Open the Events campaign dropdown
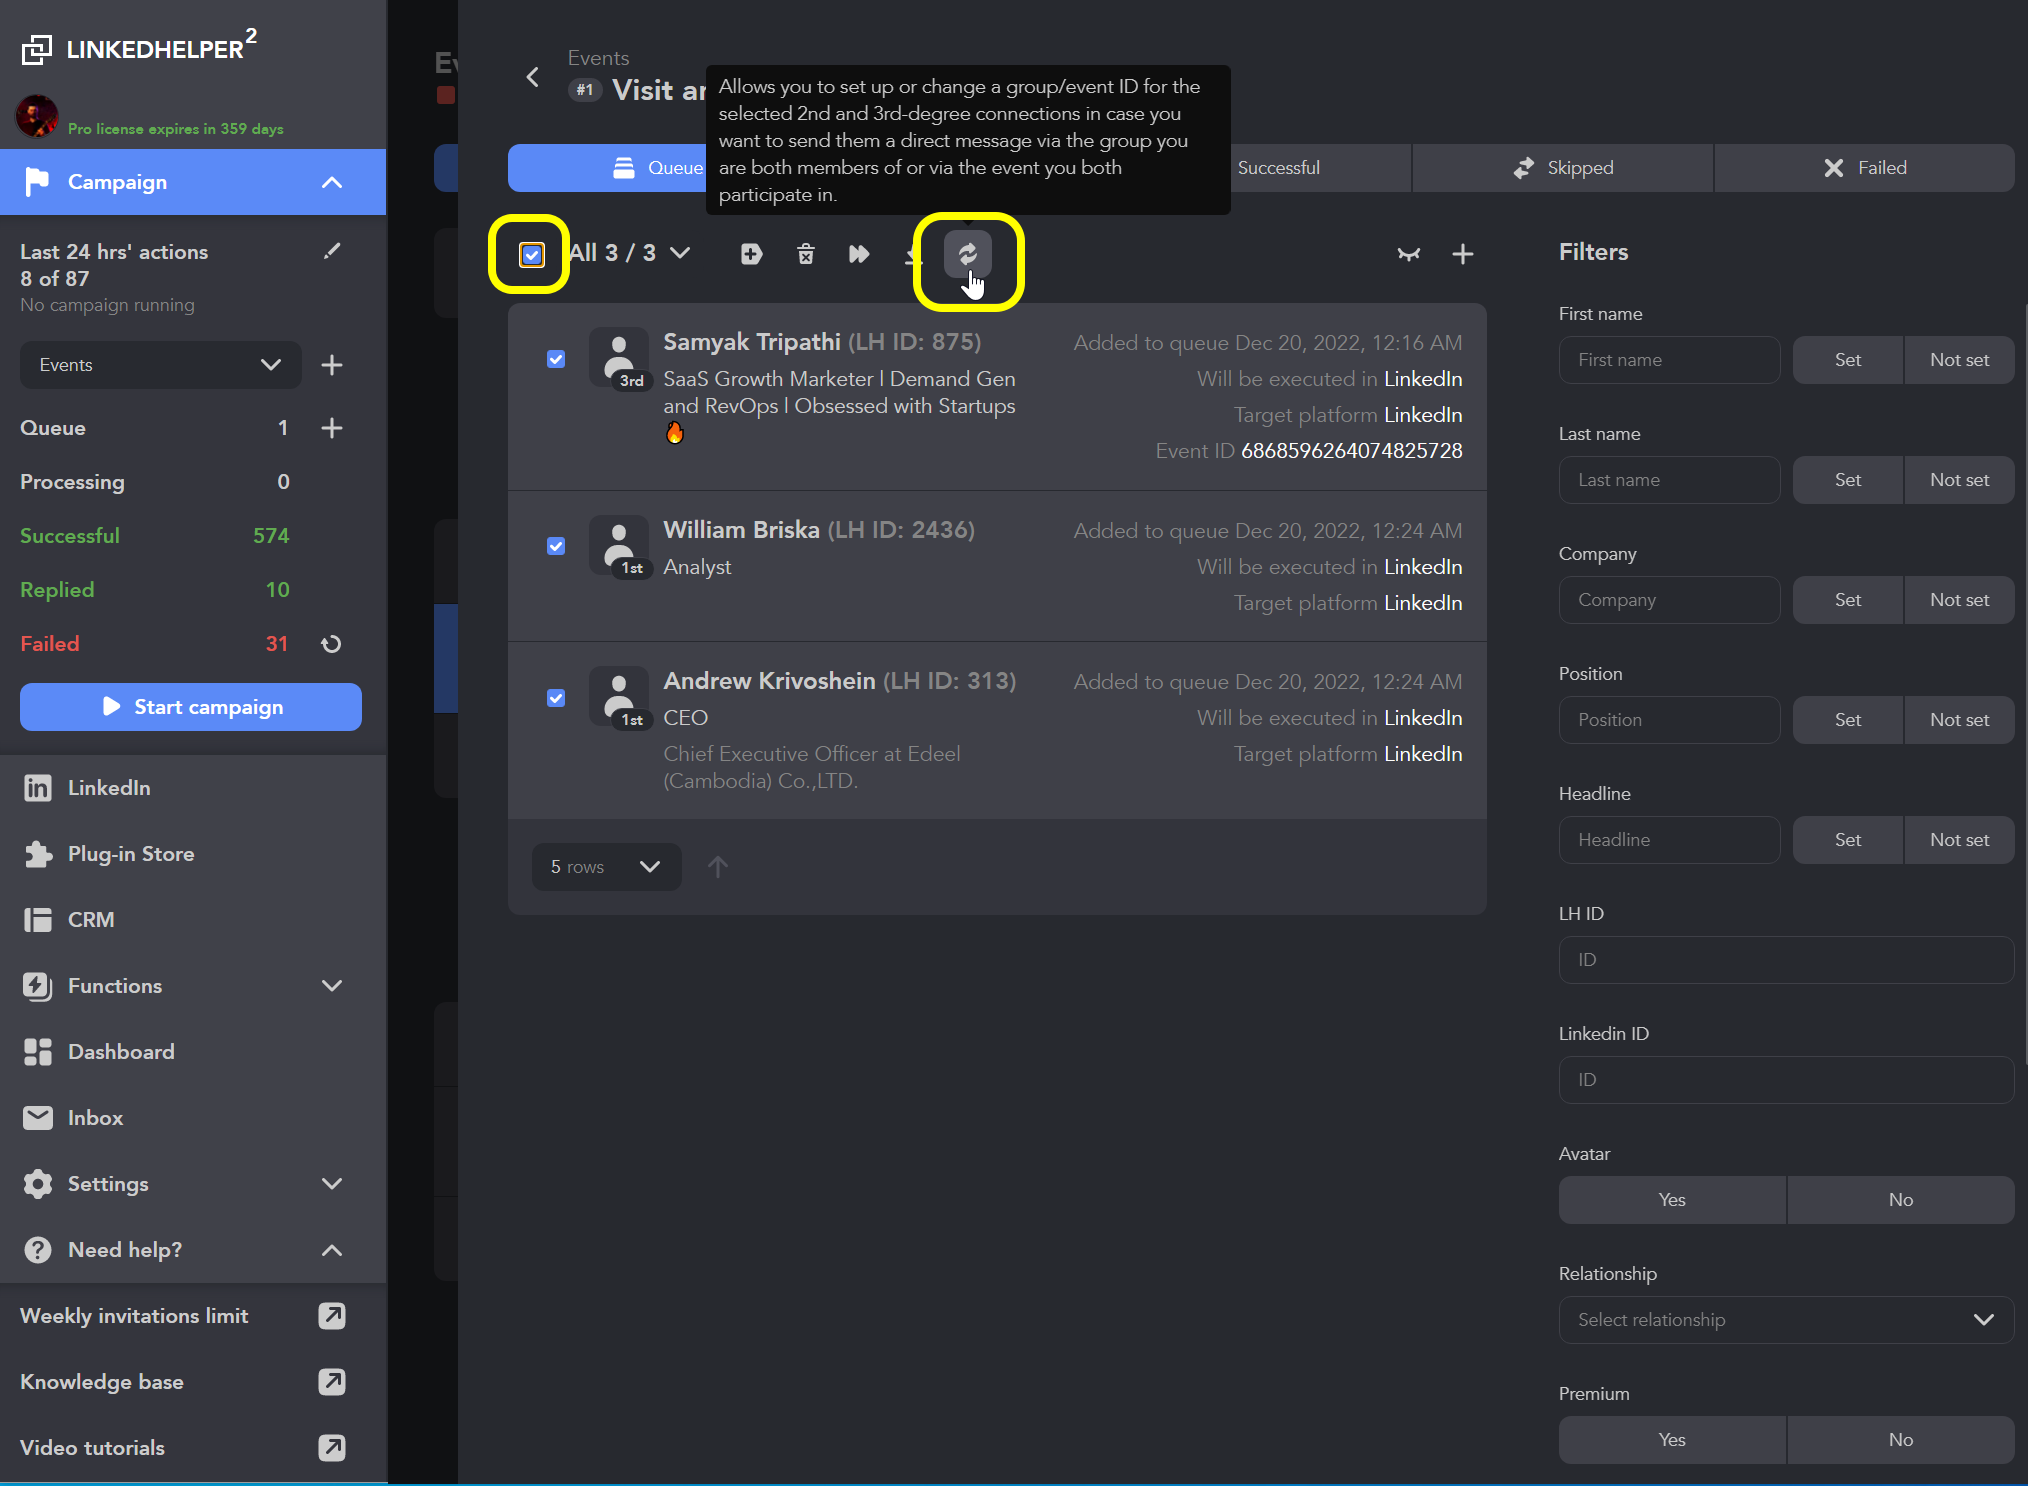Viewport: 2028px width, 1486px height. pos(161,365)
